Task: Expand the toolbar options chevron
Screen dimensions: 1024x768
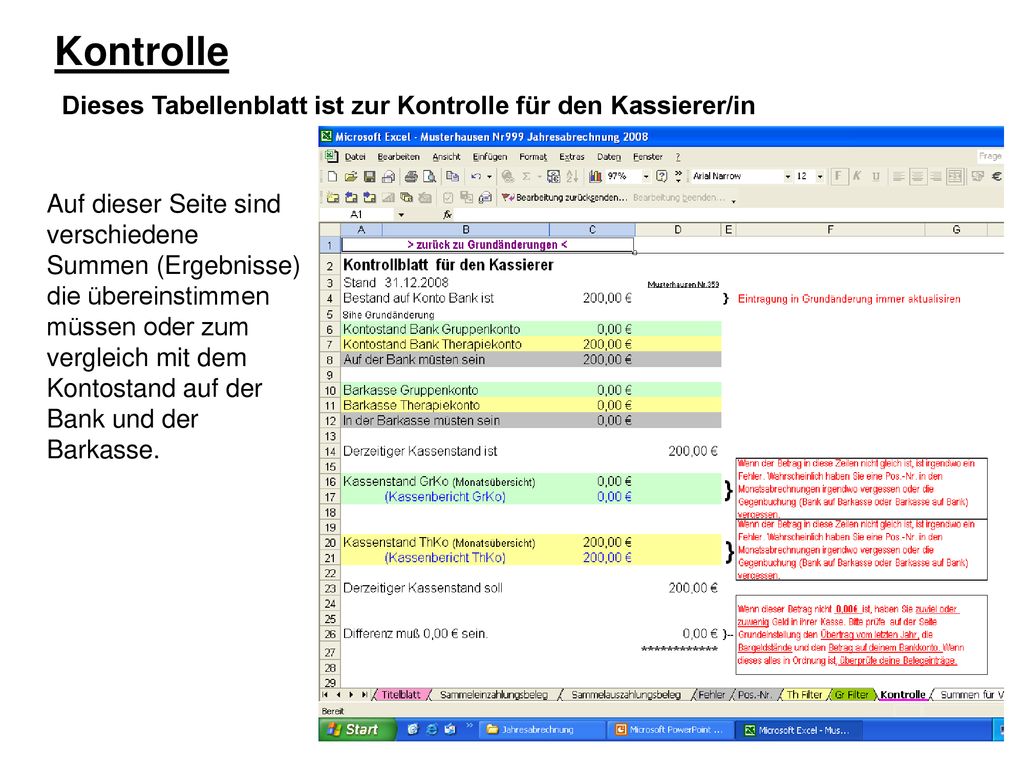Action: tap(679, 176)
